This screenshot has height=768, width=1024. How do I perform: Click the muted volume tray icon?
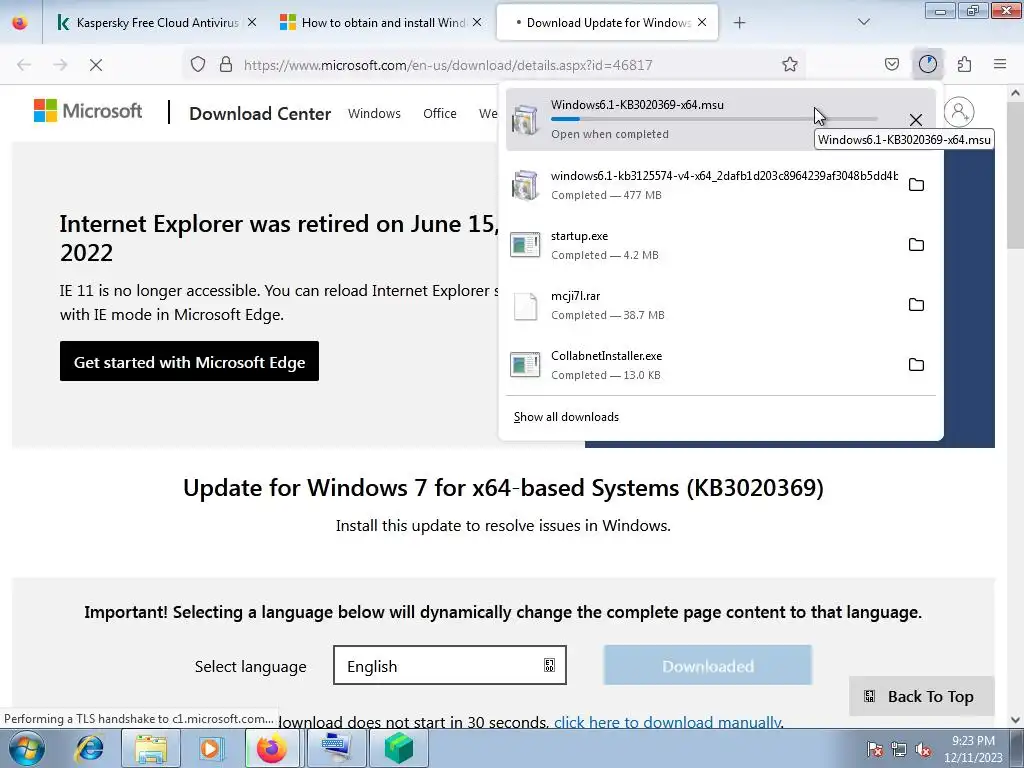923,749
